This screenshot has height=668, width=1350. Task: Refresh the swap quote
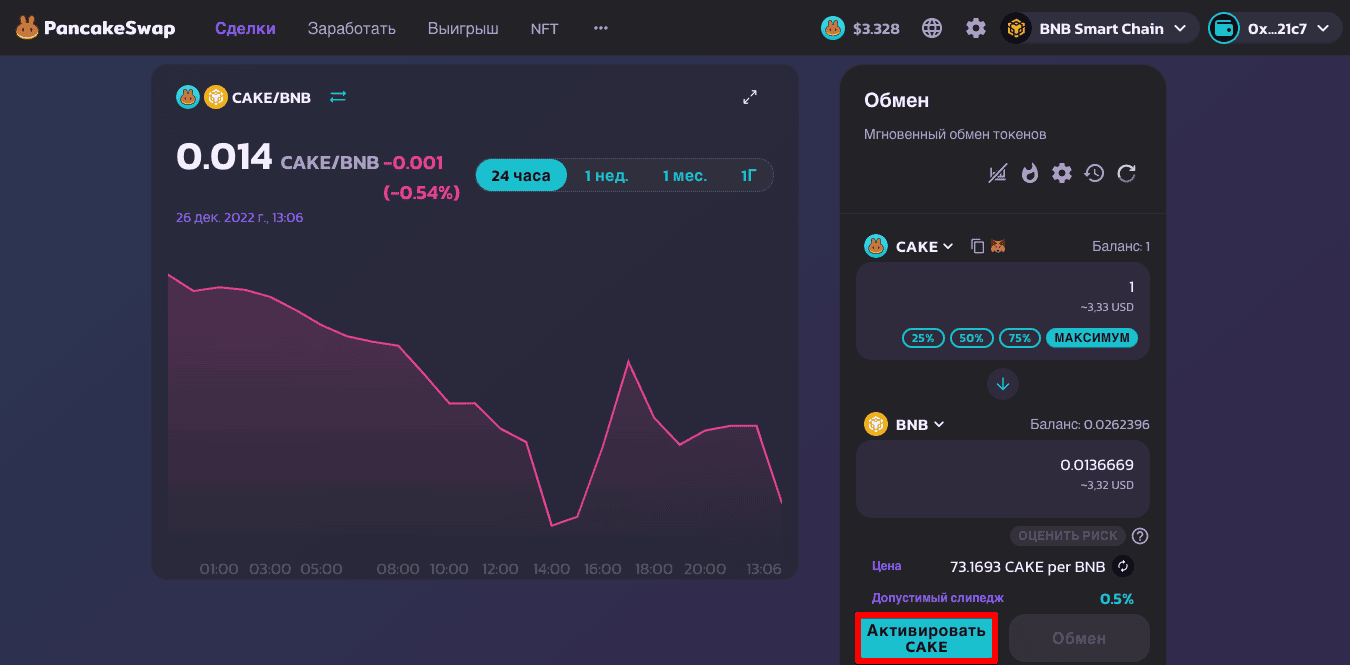pyautogui.click(x=1127, y=174)
